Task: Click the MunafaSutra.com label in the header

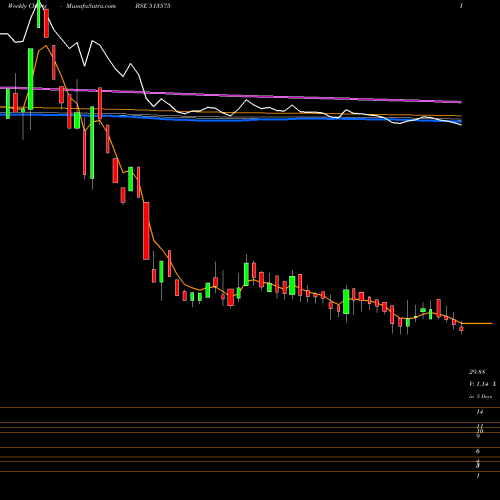Action: (91, 6)
